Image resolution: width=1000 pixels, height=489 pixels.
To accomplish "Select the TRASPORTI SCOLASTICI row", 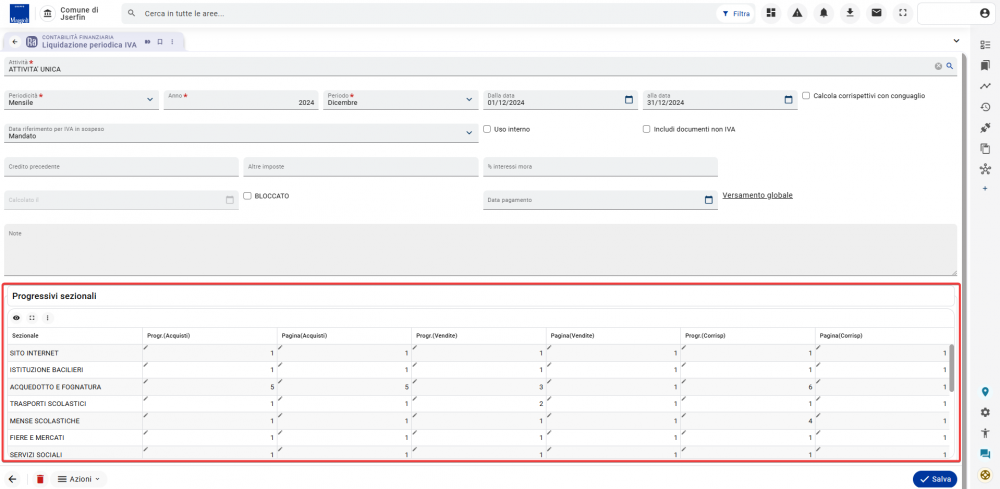I will point(477,404).
